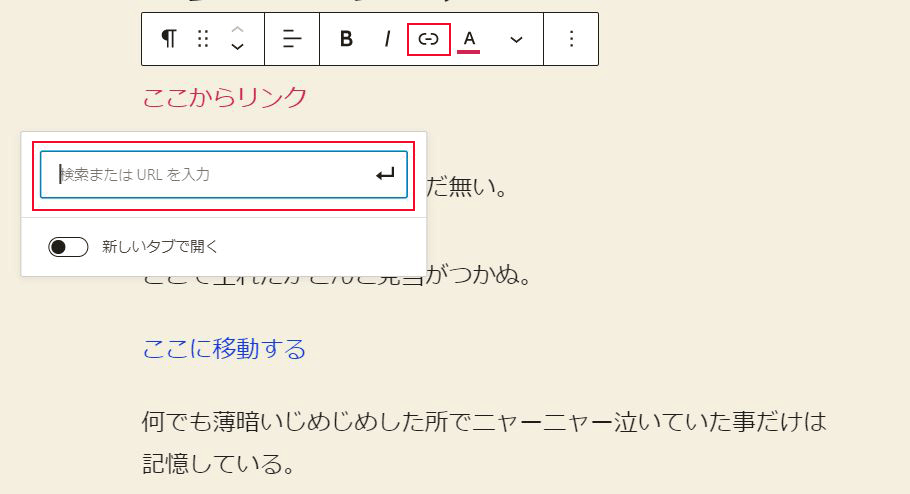The image size is (910, 494).
Task: Click the blue 'ここに移動する' link
Action: pyautogui.click(x=224, y=349)
